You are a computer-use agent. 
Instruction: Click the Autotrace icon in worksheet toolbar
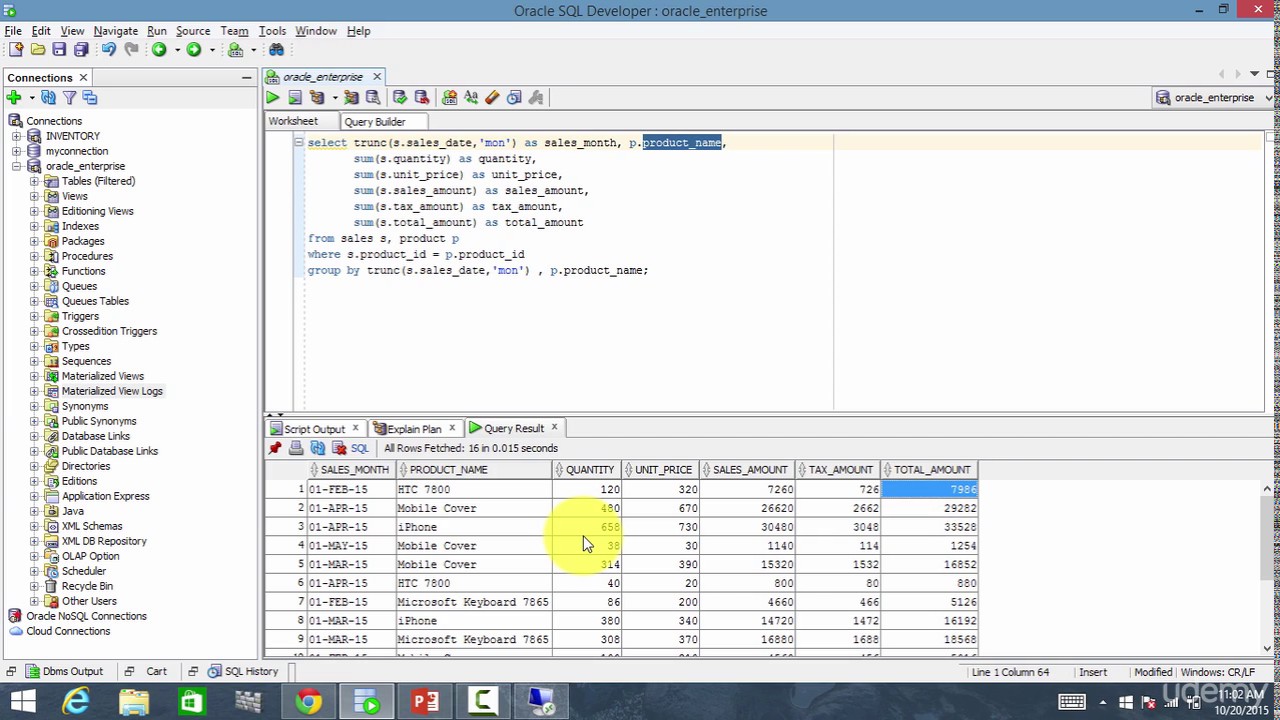(x=351, y=97)
